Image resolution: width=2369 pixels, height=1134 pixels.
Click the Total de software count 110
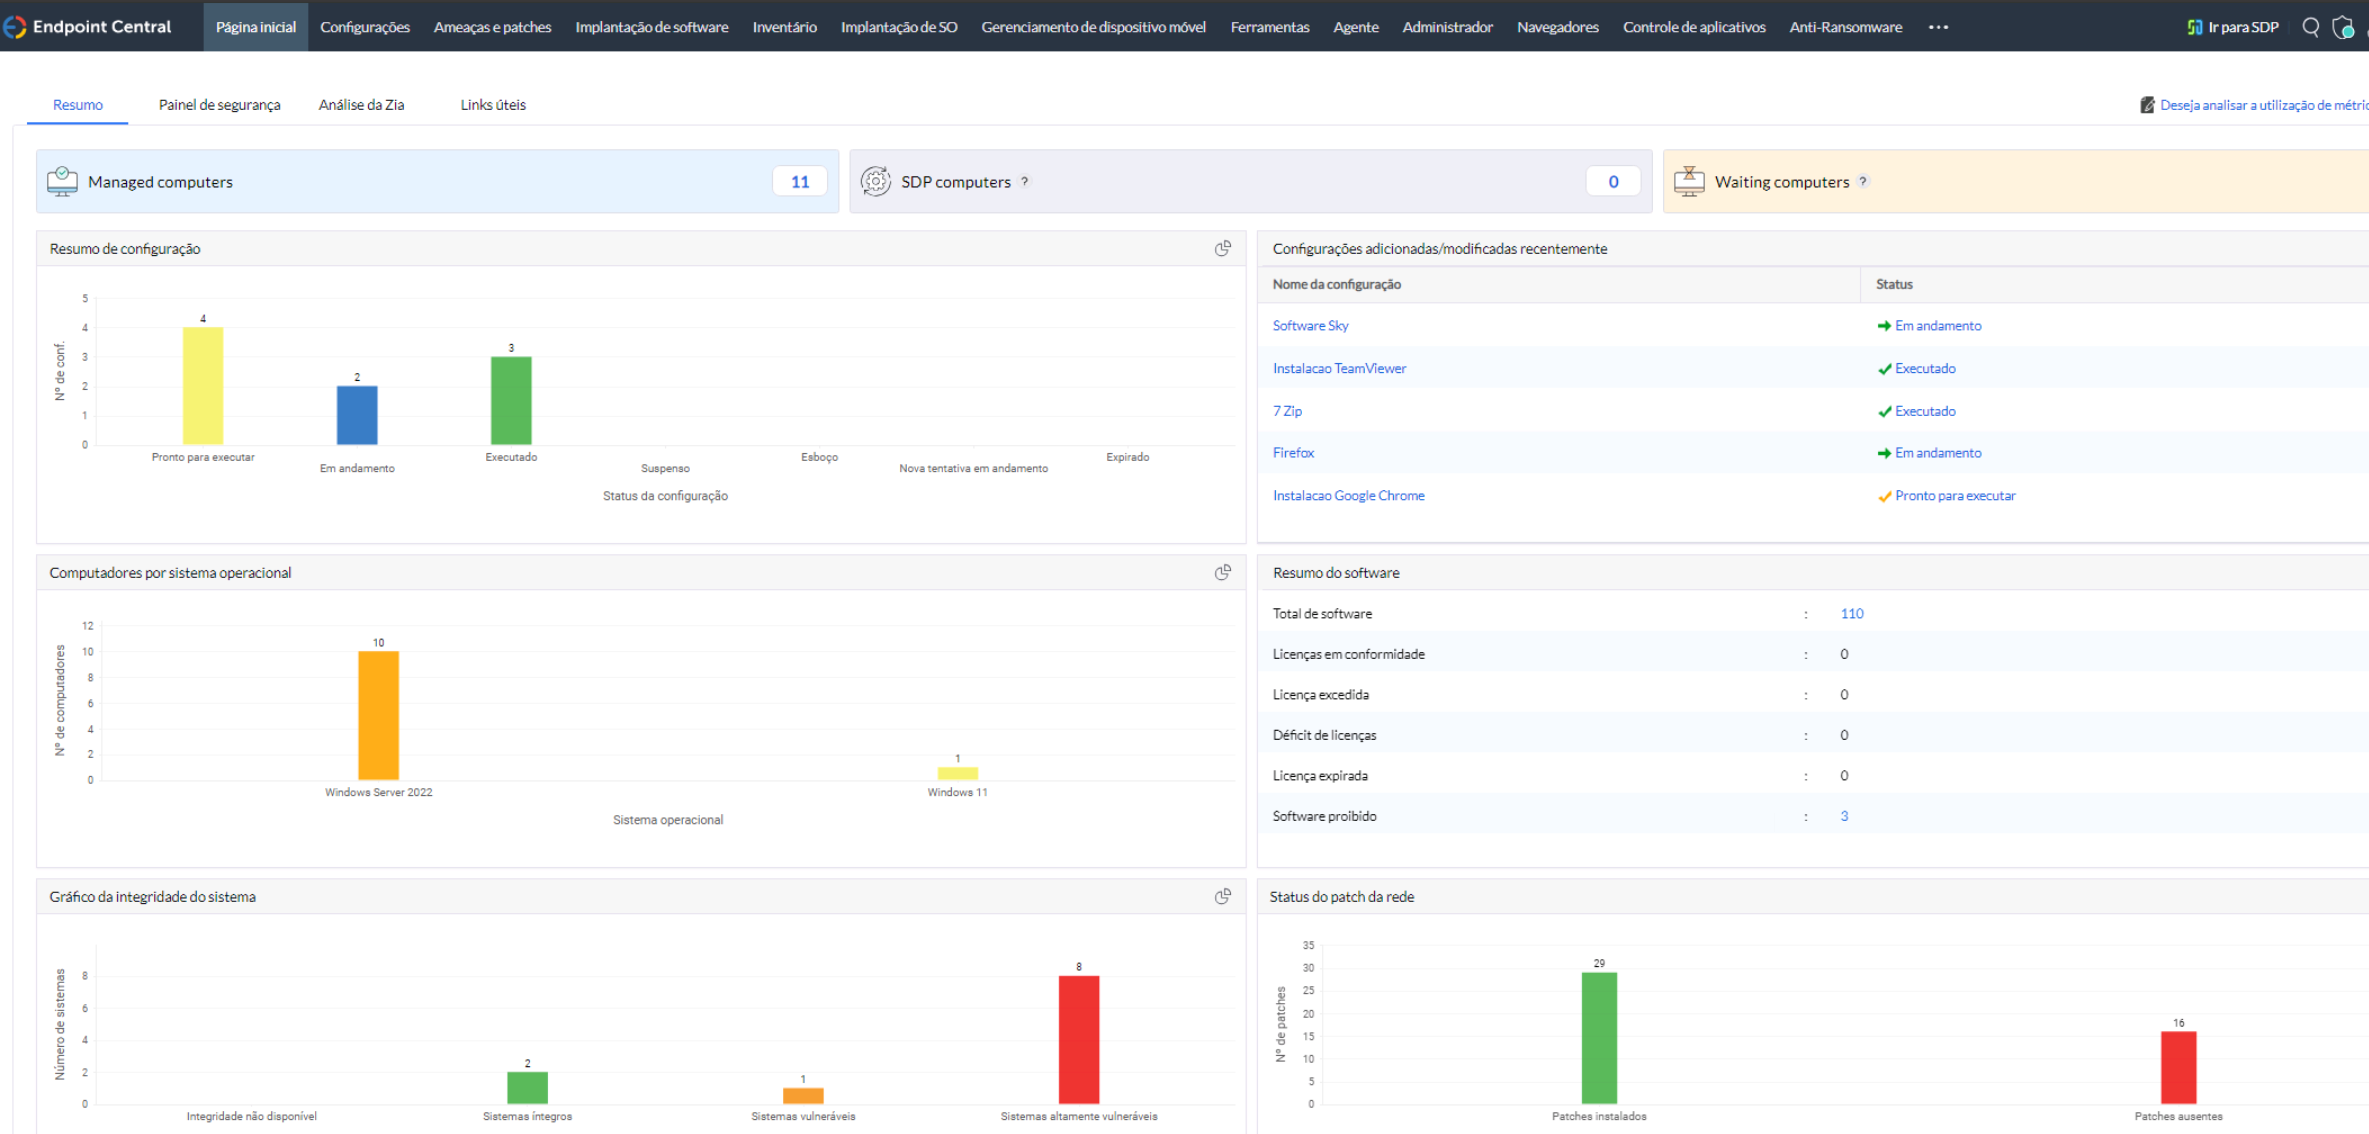(x=1851, y=614)
